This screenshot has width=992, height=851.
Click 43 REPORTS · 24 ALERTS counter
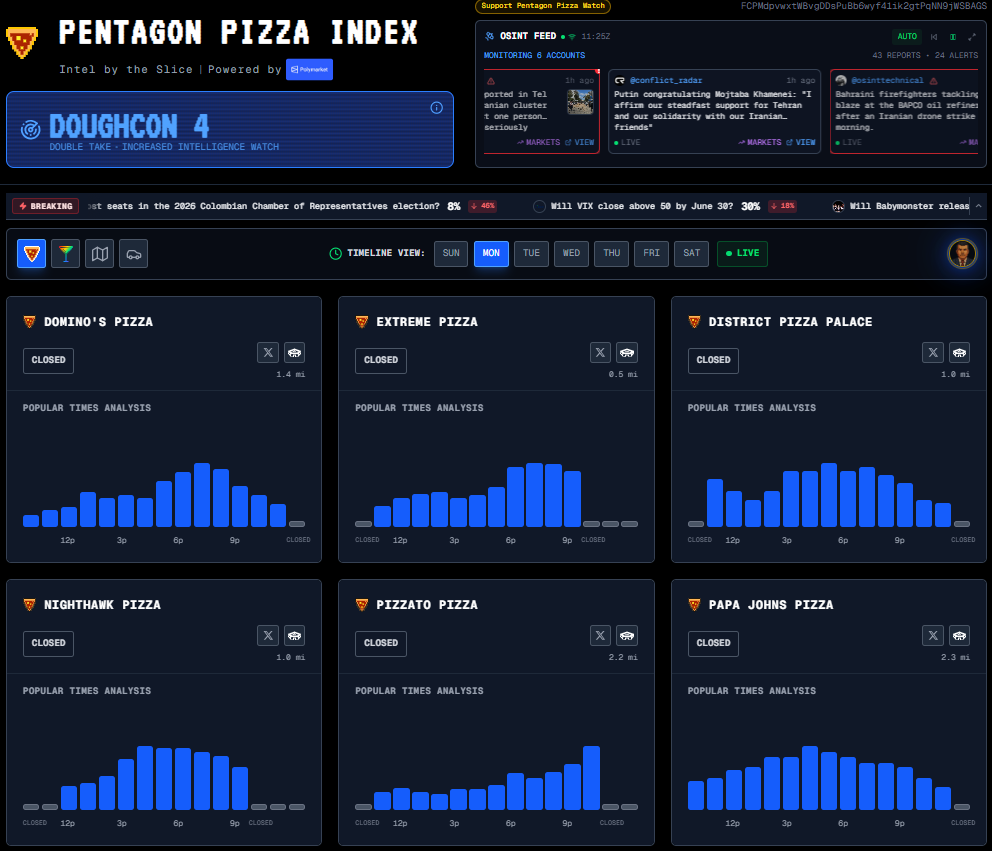pos(925,56)
